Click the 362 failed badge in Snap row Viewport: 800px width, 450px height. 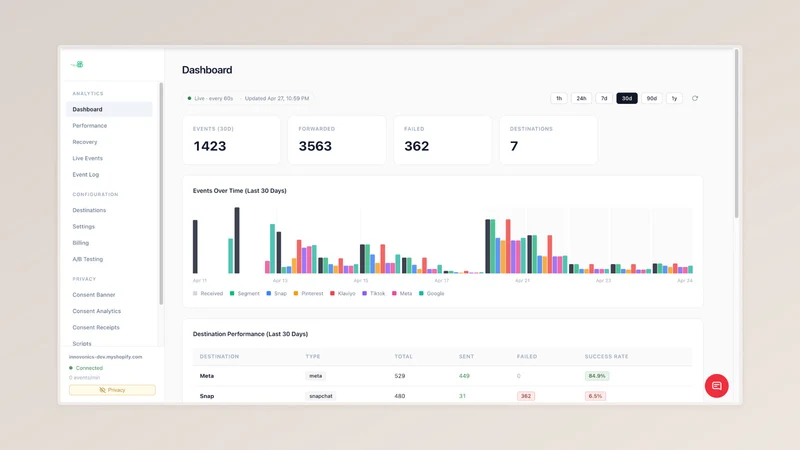pos(526,396)
